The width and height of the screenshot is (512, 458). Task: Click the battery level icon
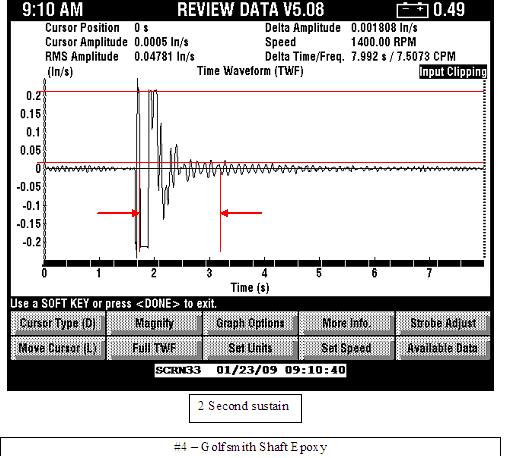[x=413, y=10]
